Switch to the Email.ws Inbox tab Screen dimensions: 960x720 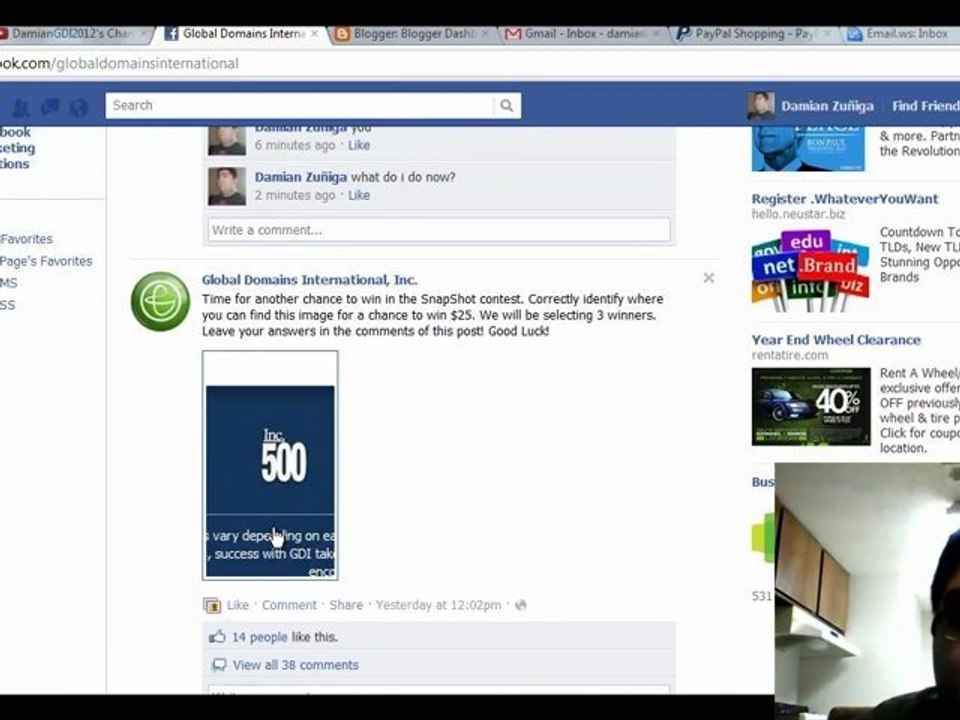(x=900, y=34)
